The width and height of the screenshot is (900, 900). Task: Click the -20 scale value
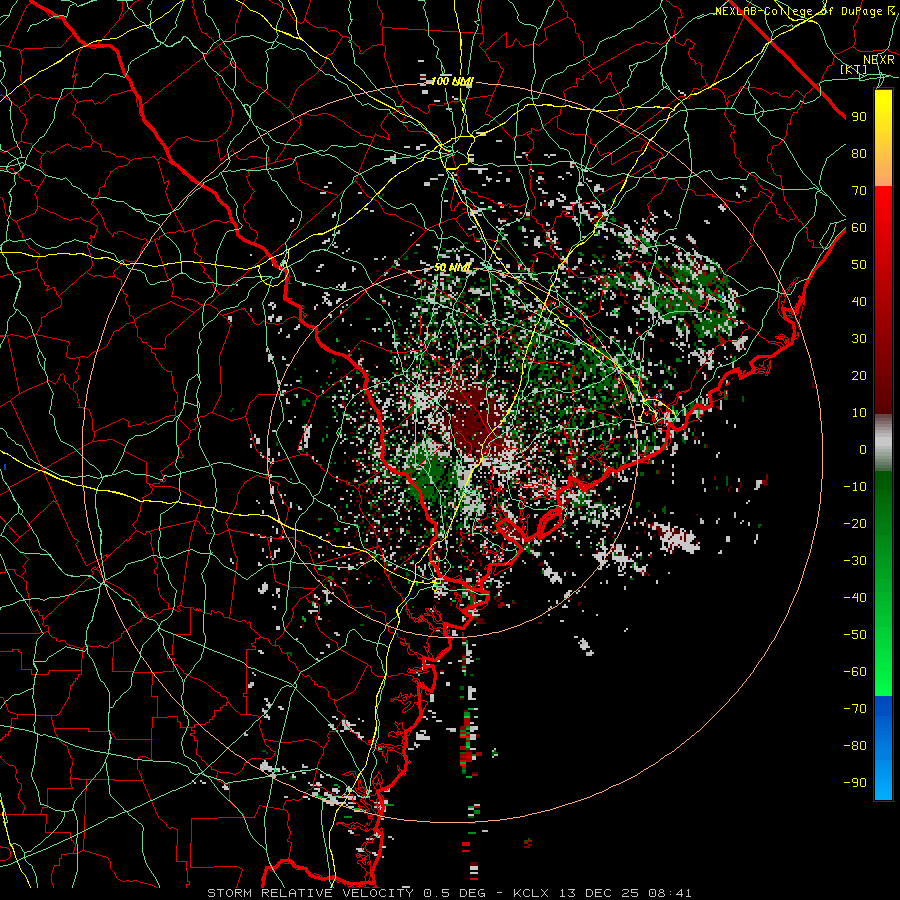pos(855,524)
